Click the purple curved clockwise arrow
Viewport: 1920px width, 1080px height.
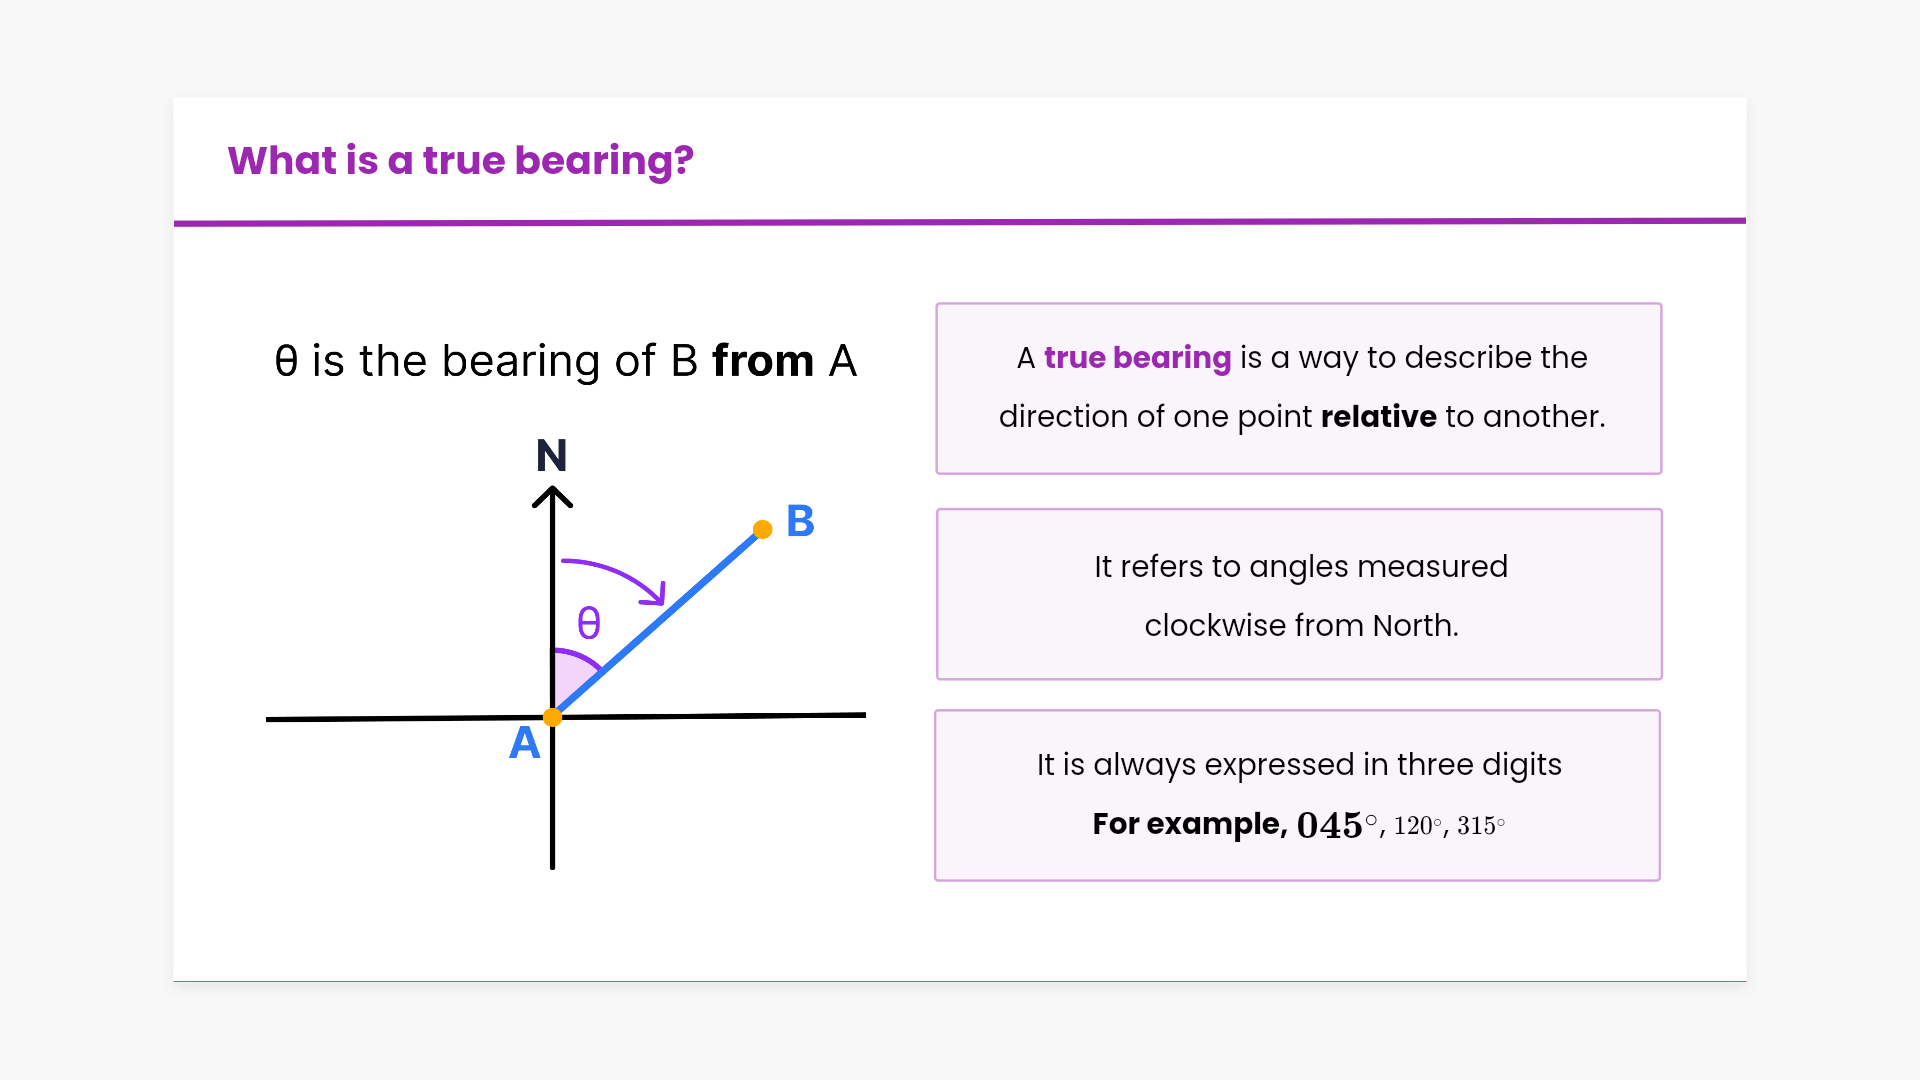pos(620,576)
